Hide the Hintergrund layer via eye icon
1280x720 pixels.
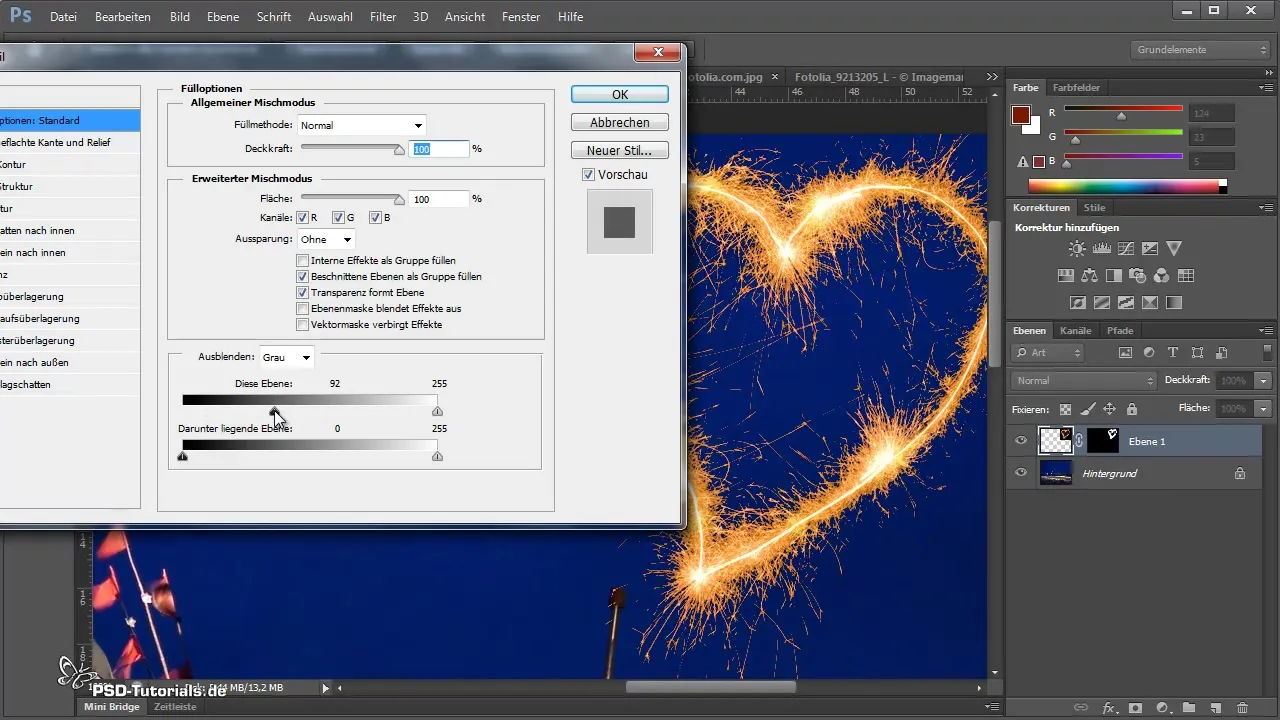(1021, 473)
